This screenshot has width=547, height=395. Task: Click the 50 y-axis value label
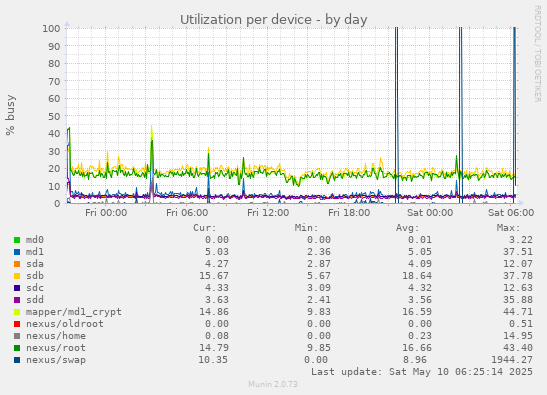pyautogui.click(x=54, y=116)
